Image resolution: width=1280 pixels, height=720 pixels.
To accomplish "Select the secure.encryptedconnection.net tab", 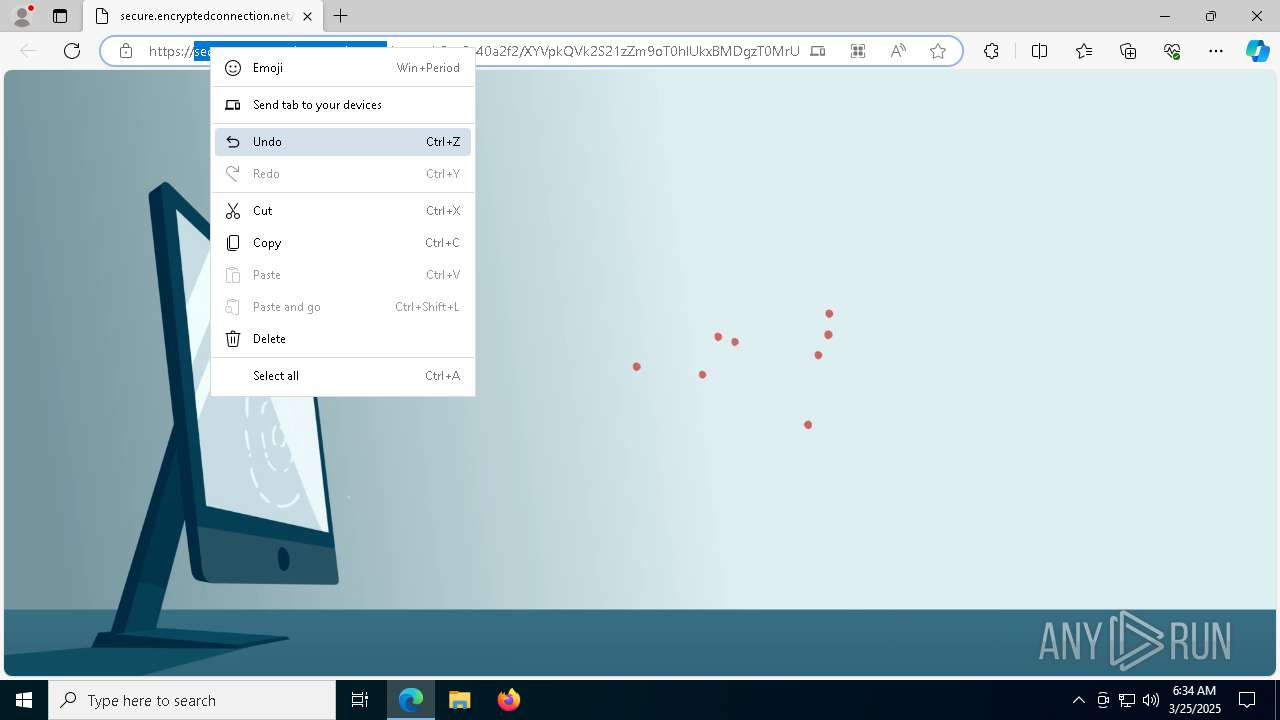I will coord(203,16).
